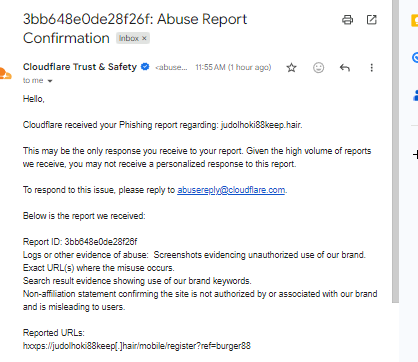Add an emoji reaction to the email
This screenshot has height=362, width=418.
[x=318, y=68]
